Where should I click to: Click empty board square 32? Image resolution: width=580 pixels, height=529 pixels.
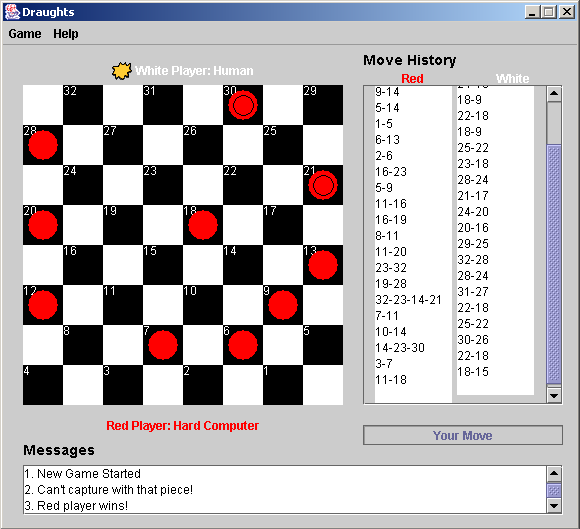[83, 105]
